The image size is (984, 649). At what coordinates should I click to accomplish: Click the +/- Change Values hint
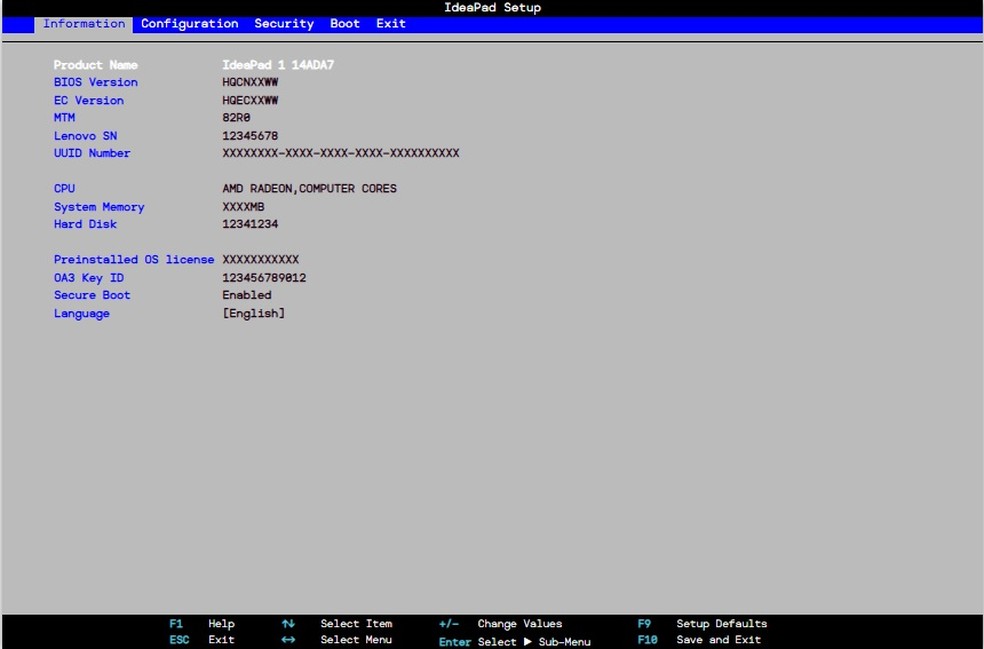500,624
